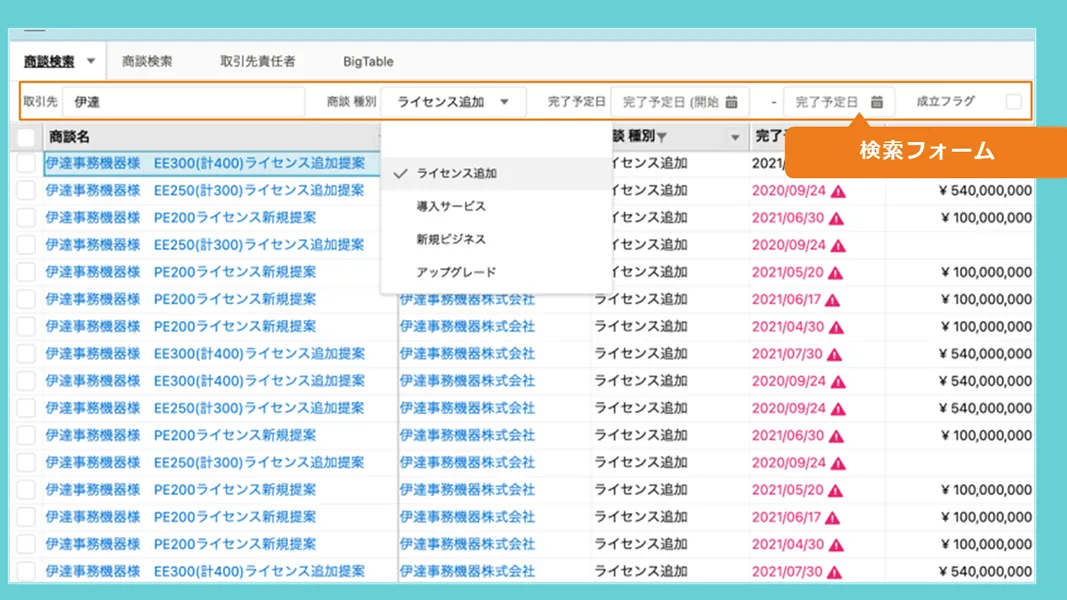Open the 商談種別 dropdown showing ライセンス追加
This screenshot has height=600, width=1067.
(x=453, y=102)
